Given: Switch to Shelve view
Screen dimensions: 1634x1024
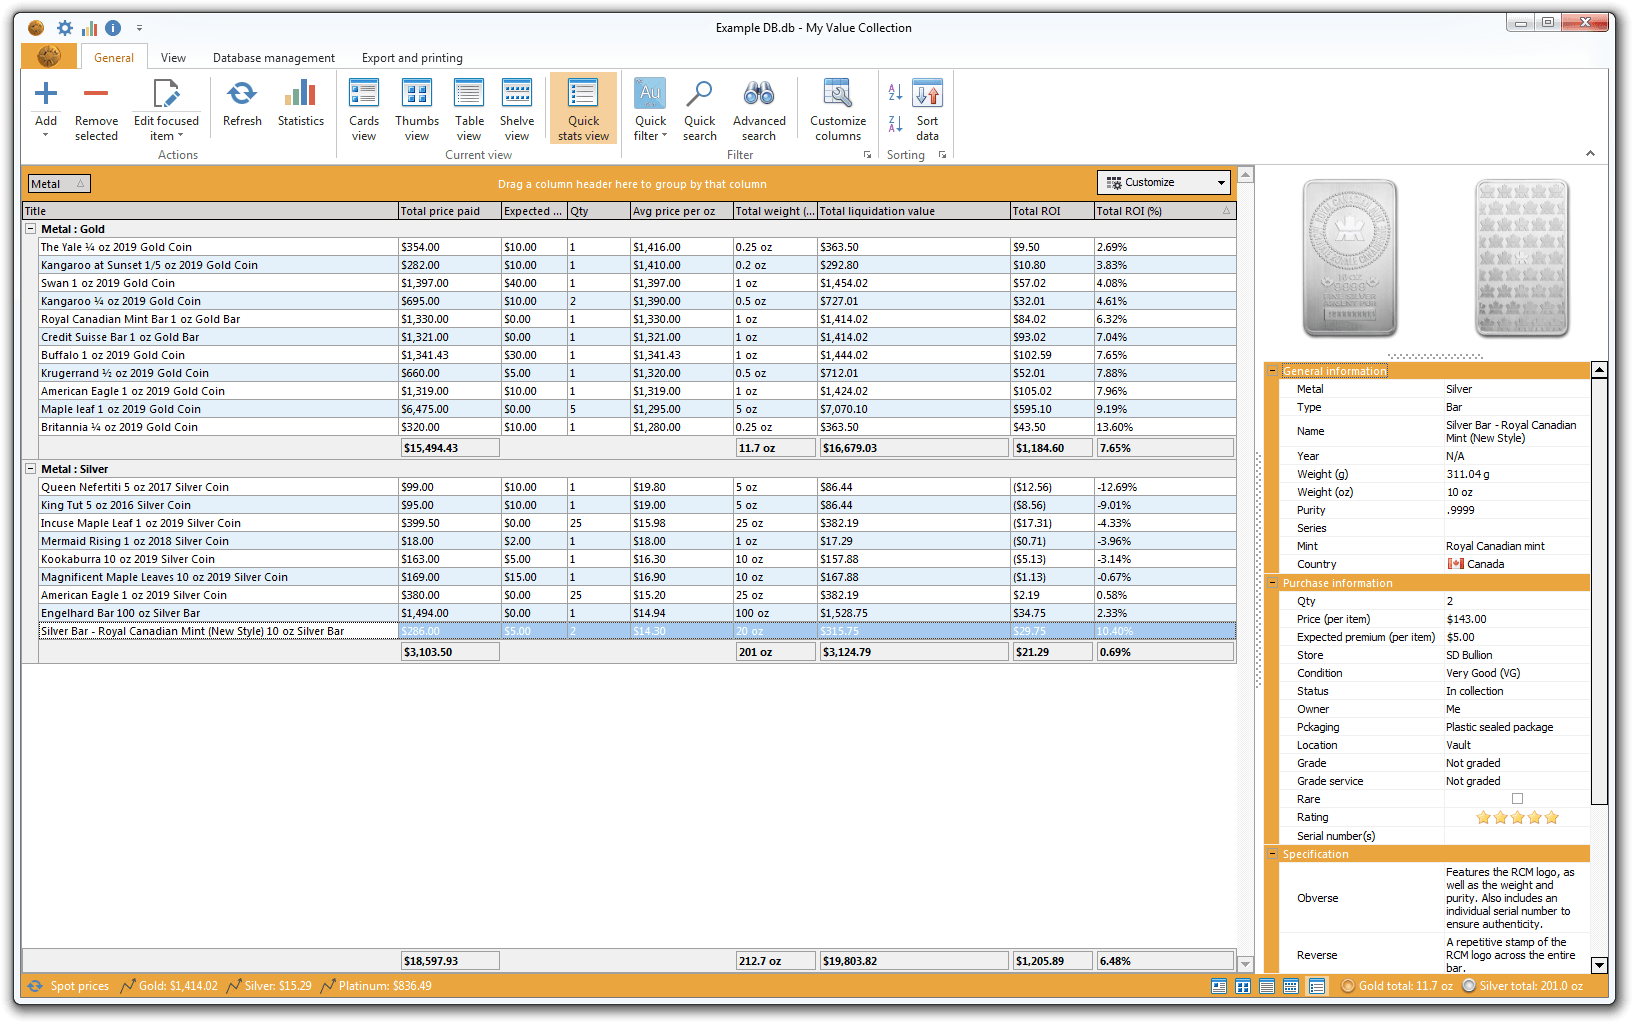Looking at the screenshot, I should click(517, 95).
